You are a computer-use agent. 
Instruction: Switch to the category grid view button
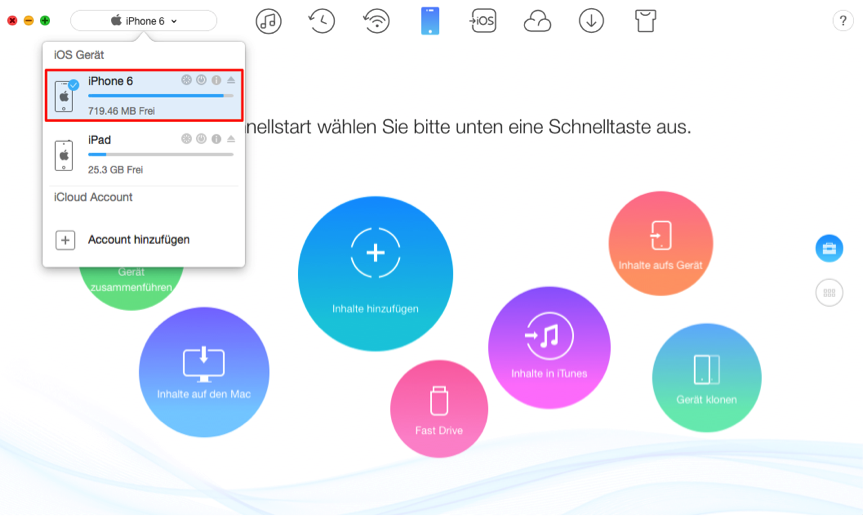(829, 293)
